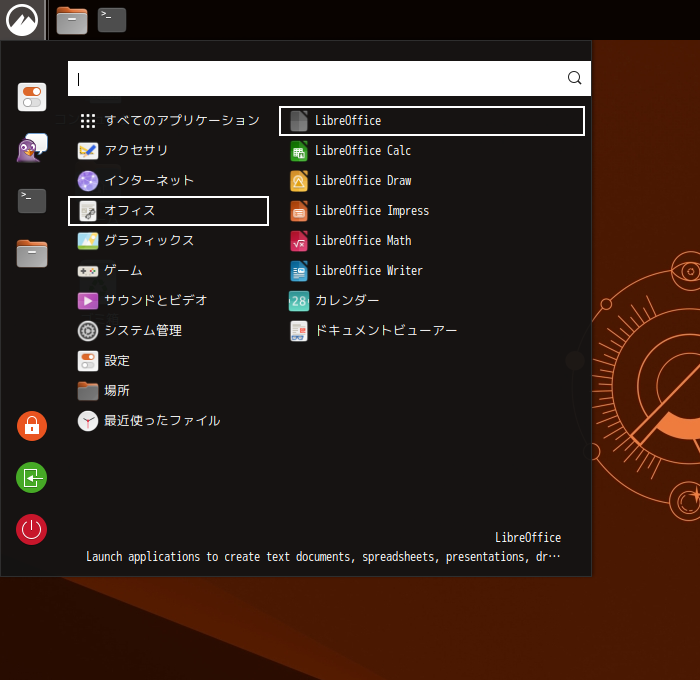The image size is (700, 680).
Task: Open terminal from the favorites sidebar
Action: point(32,201)
